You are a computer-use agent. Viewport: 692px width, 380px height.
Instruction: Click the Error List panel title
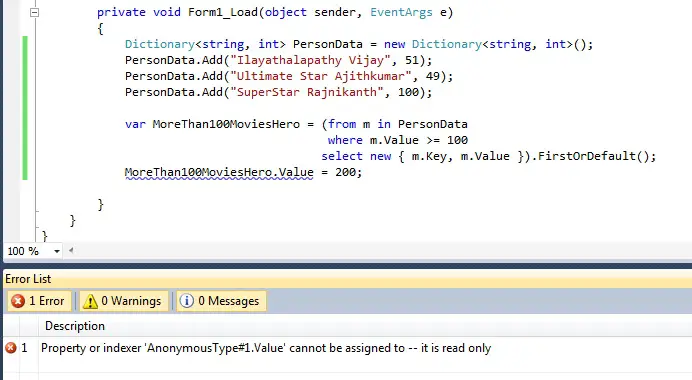pyautogui.click(x=28, y=279)
